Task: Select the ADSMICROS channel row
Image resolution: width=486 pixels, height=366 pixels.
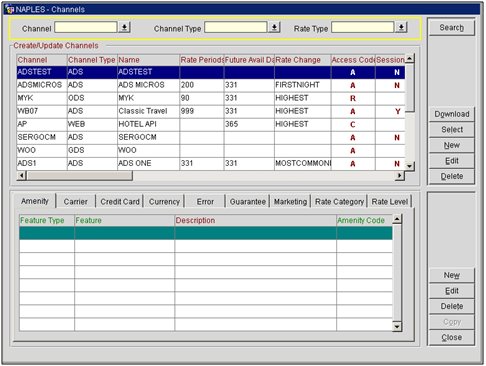Action: tap(211, 85)
